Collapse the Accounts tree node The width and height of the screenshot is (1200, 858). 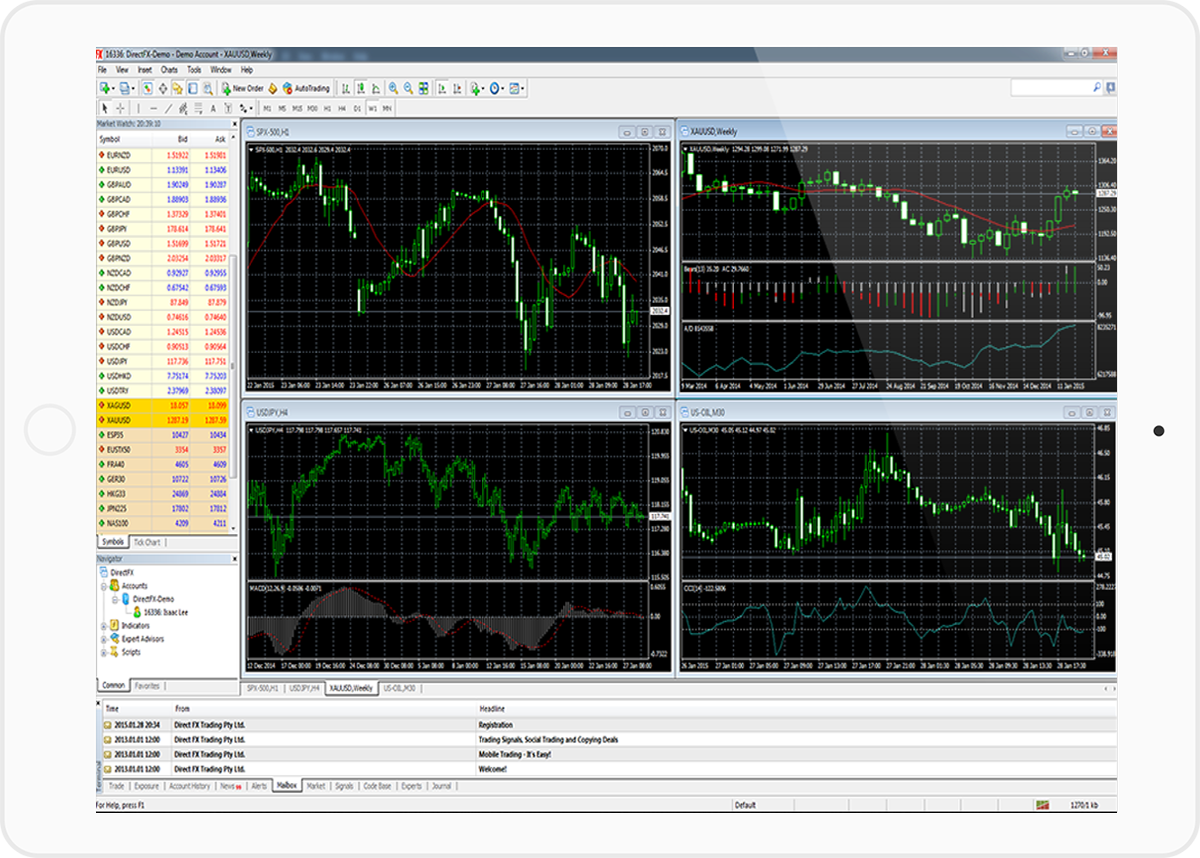[104, 586]
